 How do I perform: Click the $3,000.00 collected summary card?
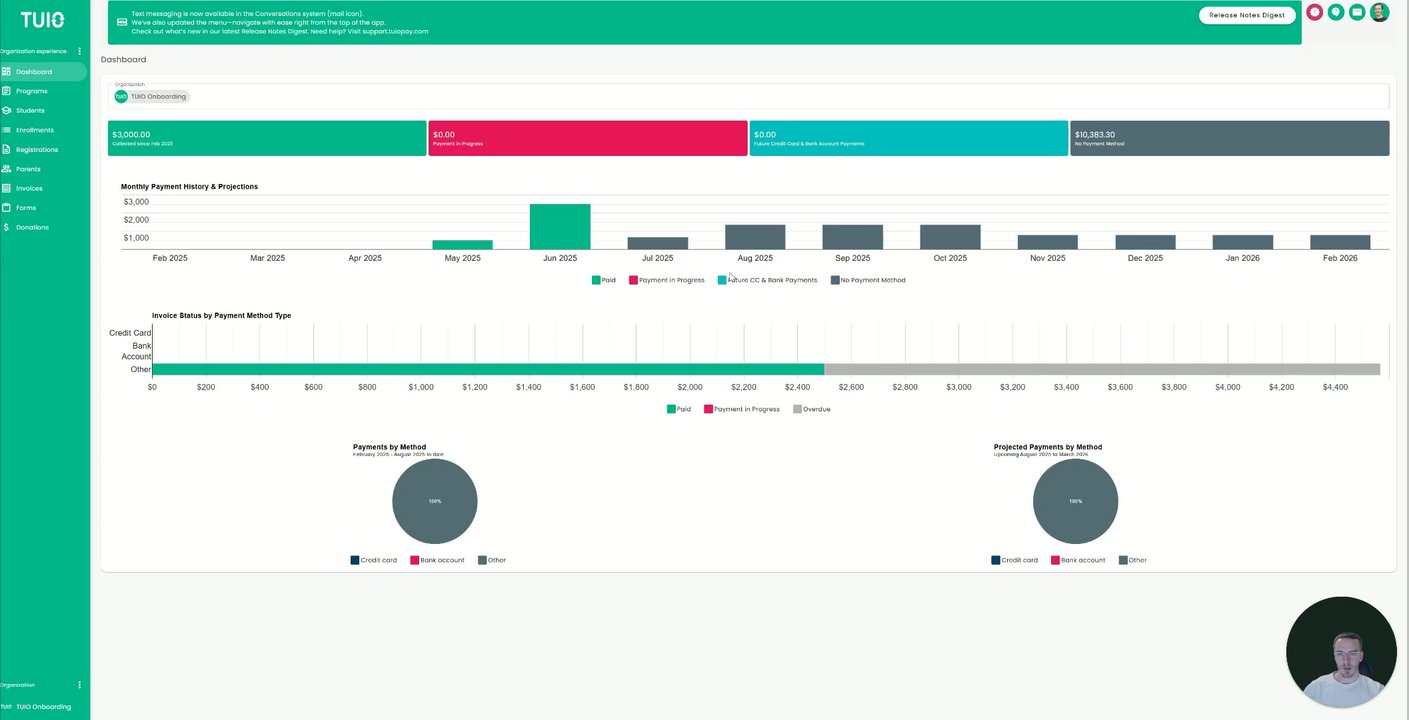(x=267, y=138)
